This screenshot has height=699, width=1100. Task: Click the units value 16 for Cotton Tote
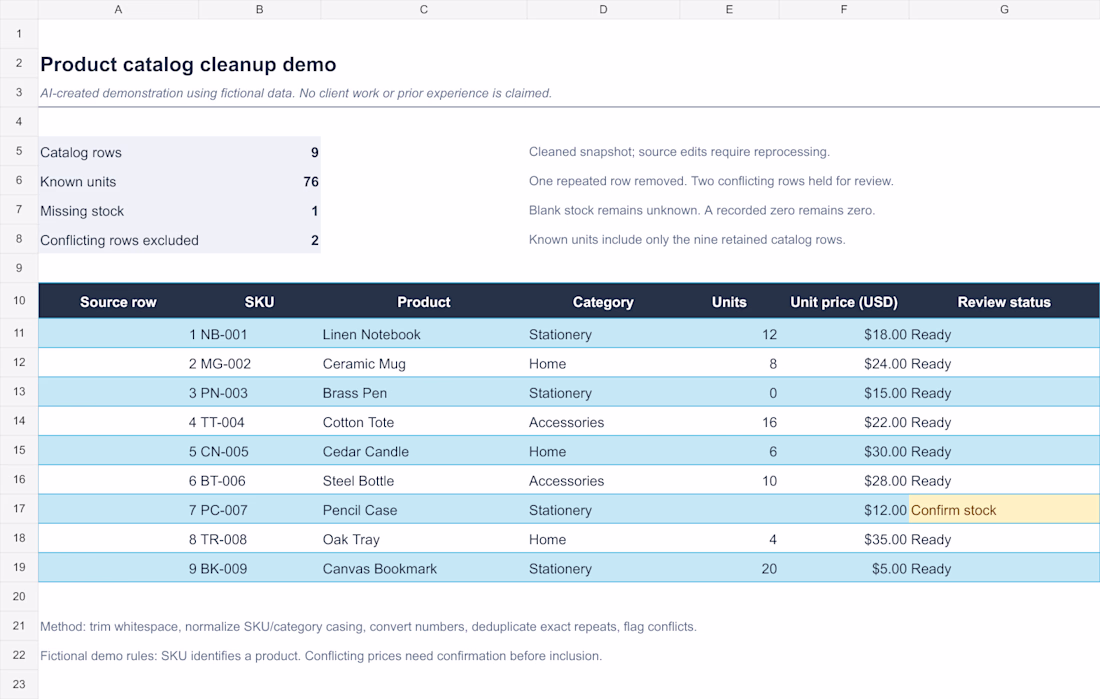click(x=730, y=422)
